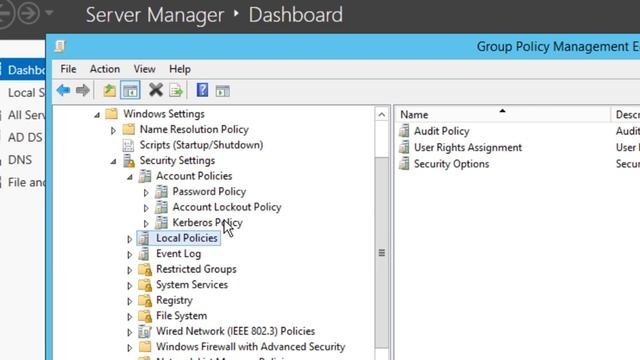Click the Export List toolbar icon
This screenshot has width=640, height=360.
pos(176,90)
